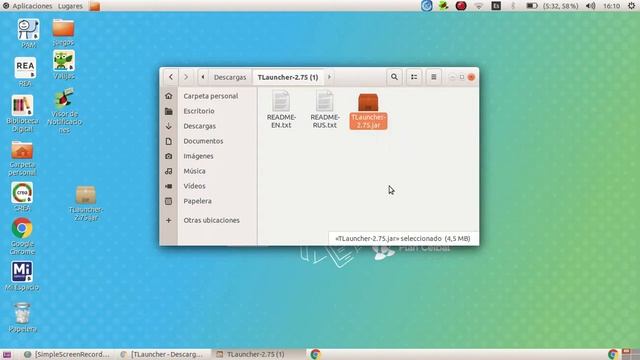
Task: Open Carpeta personal in the sidebar
Action: click(x=211, y=96)
